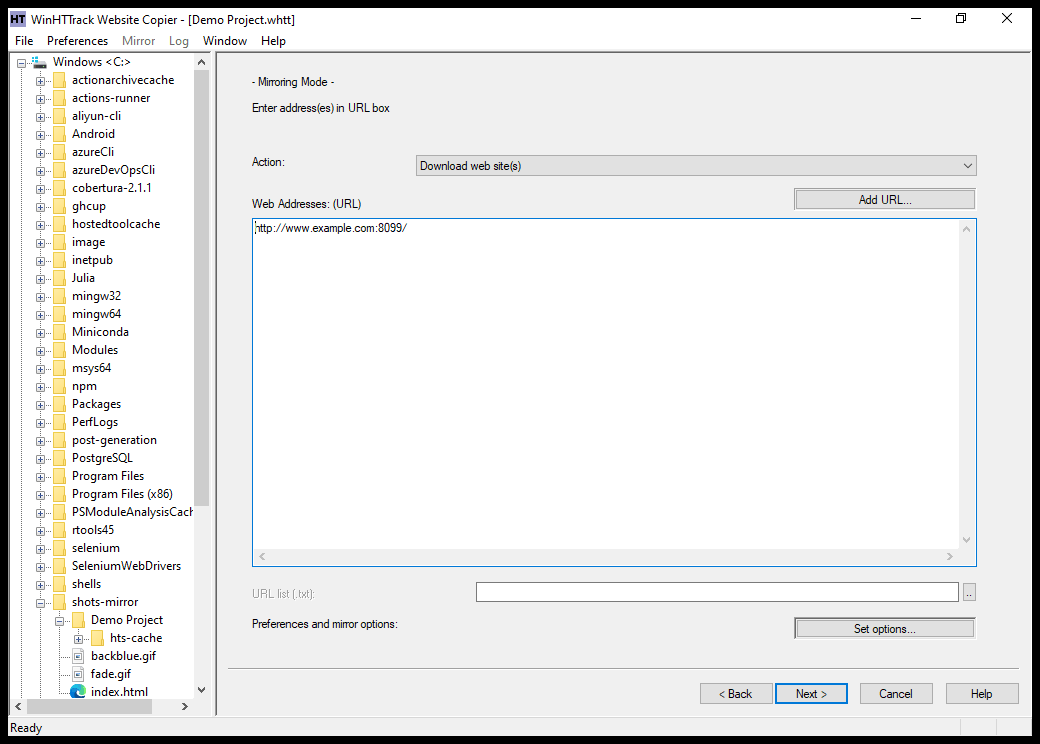
Task: Click the shells folder icon
Action: click(60, 584)
